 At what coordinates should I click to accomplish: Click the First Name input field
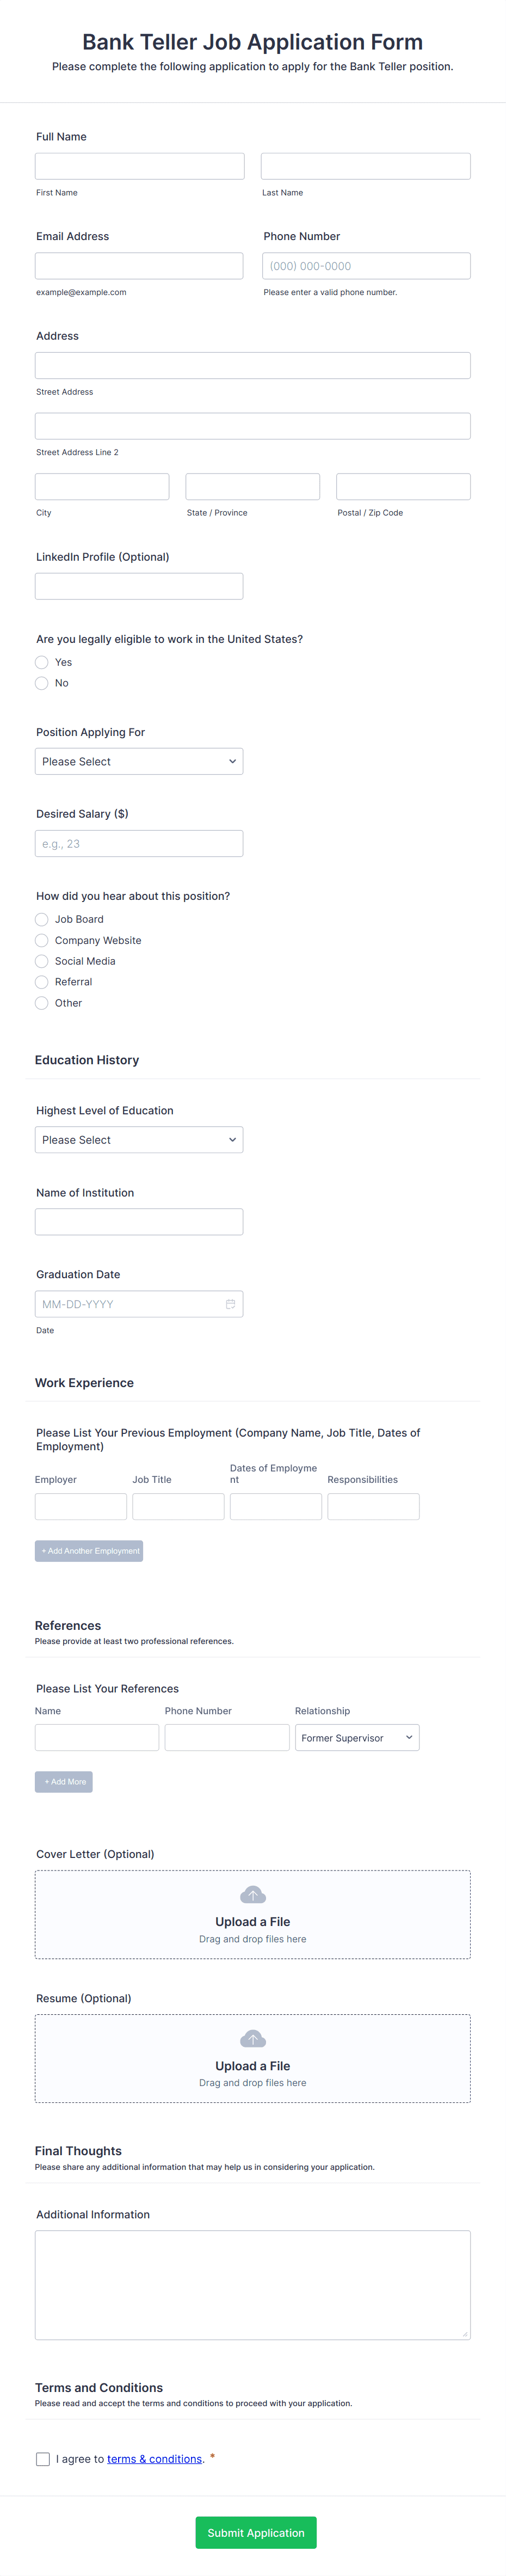(x=139, y=165)
